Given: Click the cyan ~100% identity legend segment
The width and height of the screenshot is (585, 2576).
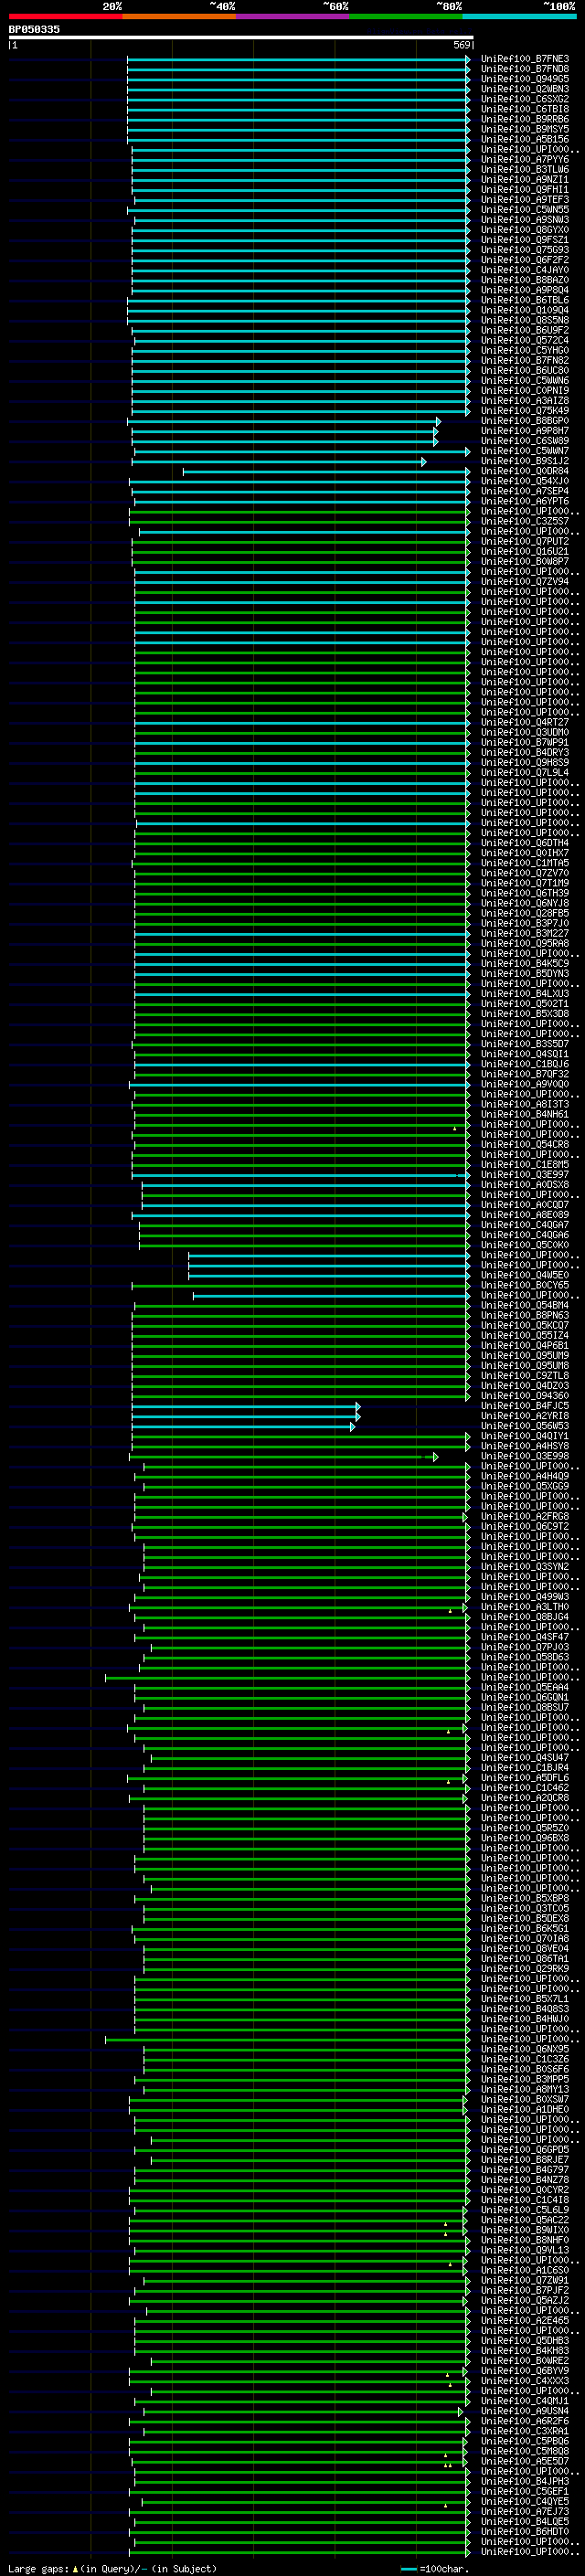Looking at the screenshot, I should pos(519,16).
